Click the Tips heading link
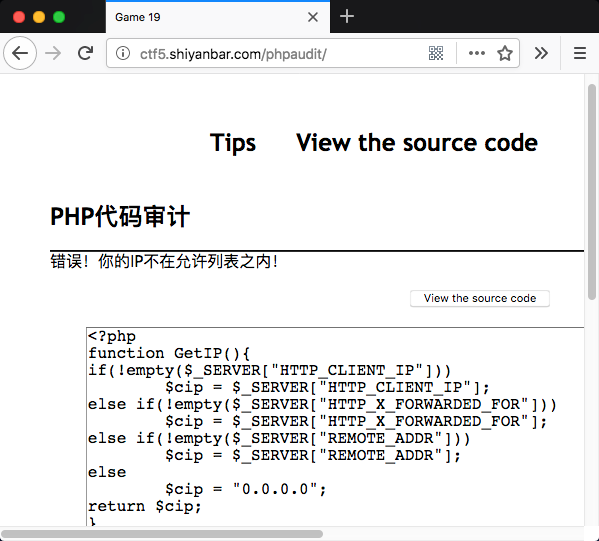599x541 pixels. (233, 143)
